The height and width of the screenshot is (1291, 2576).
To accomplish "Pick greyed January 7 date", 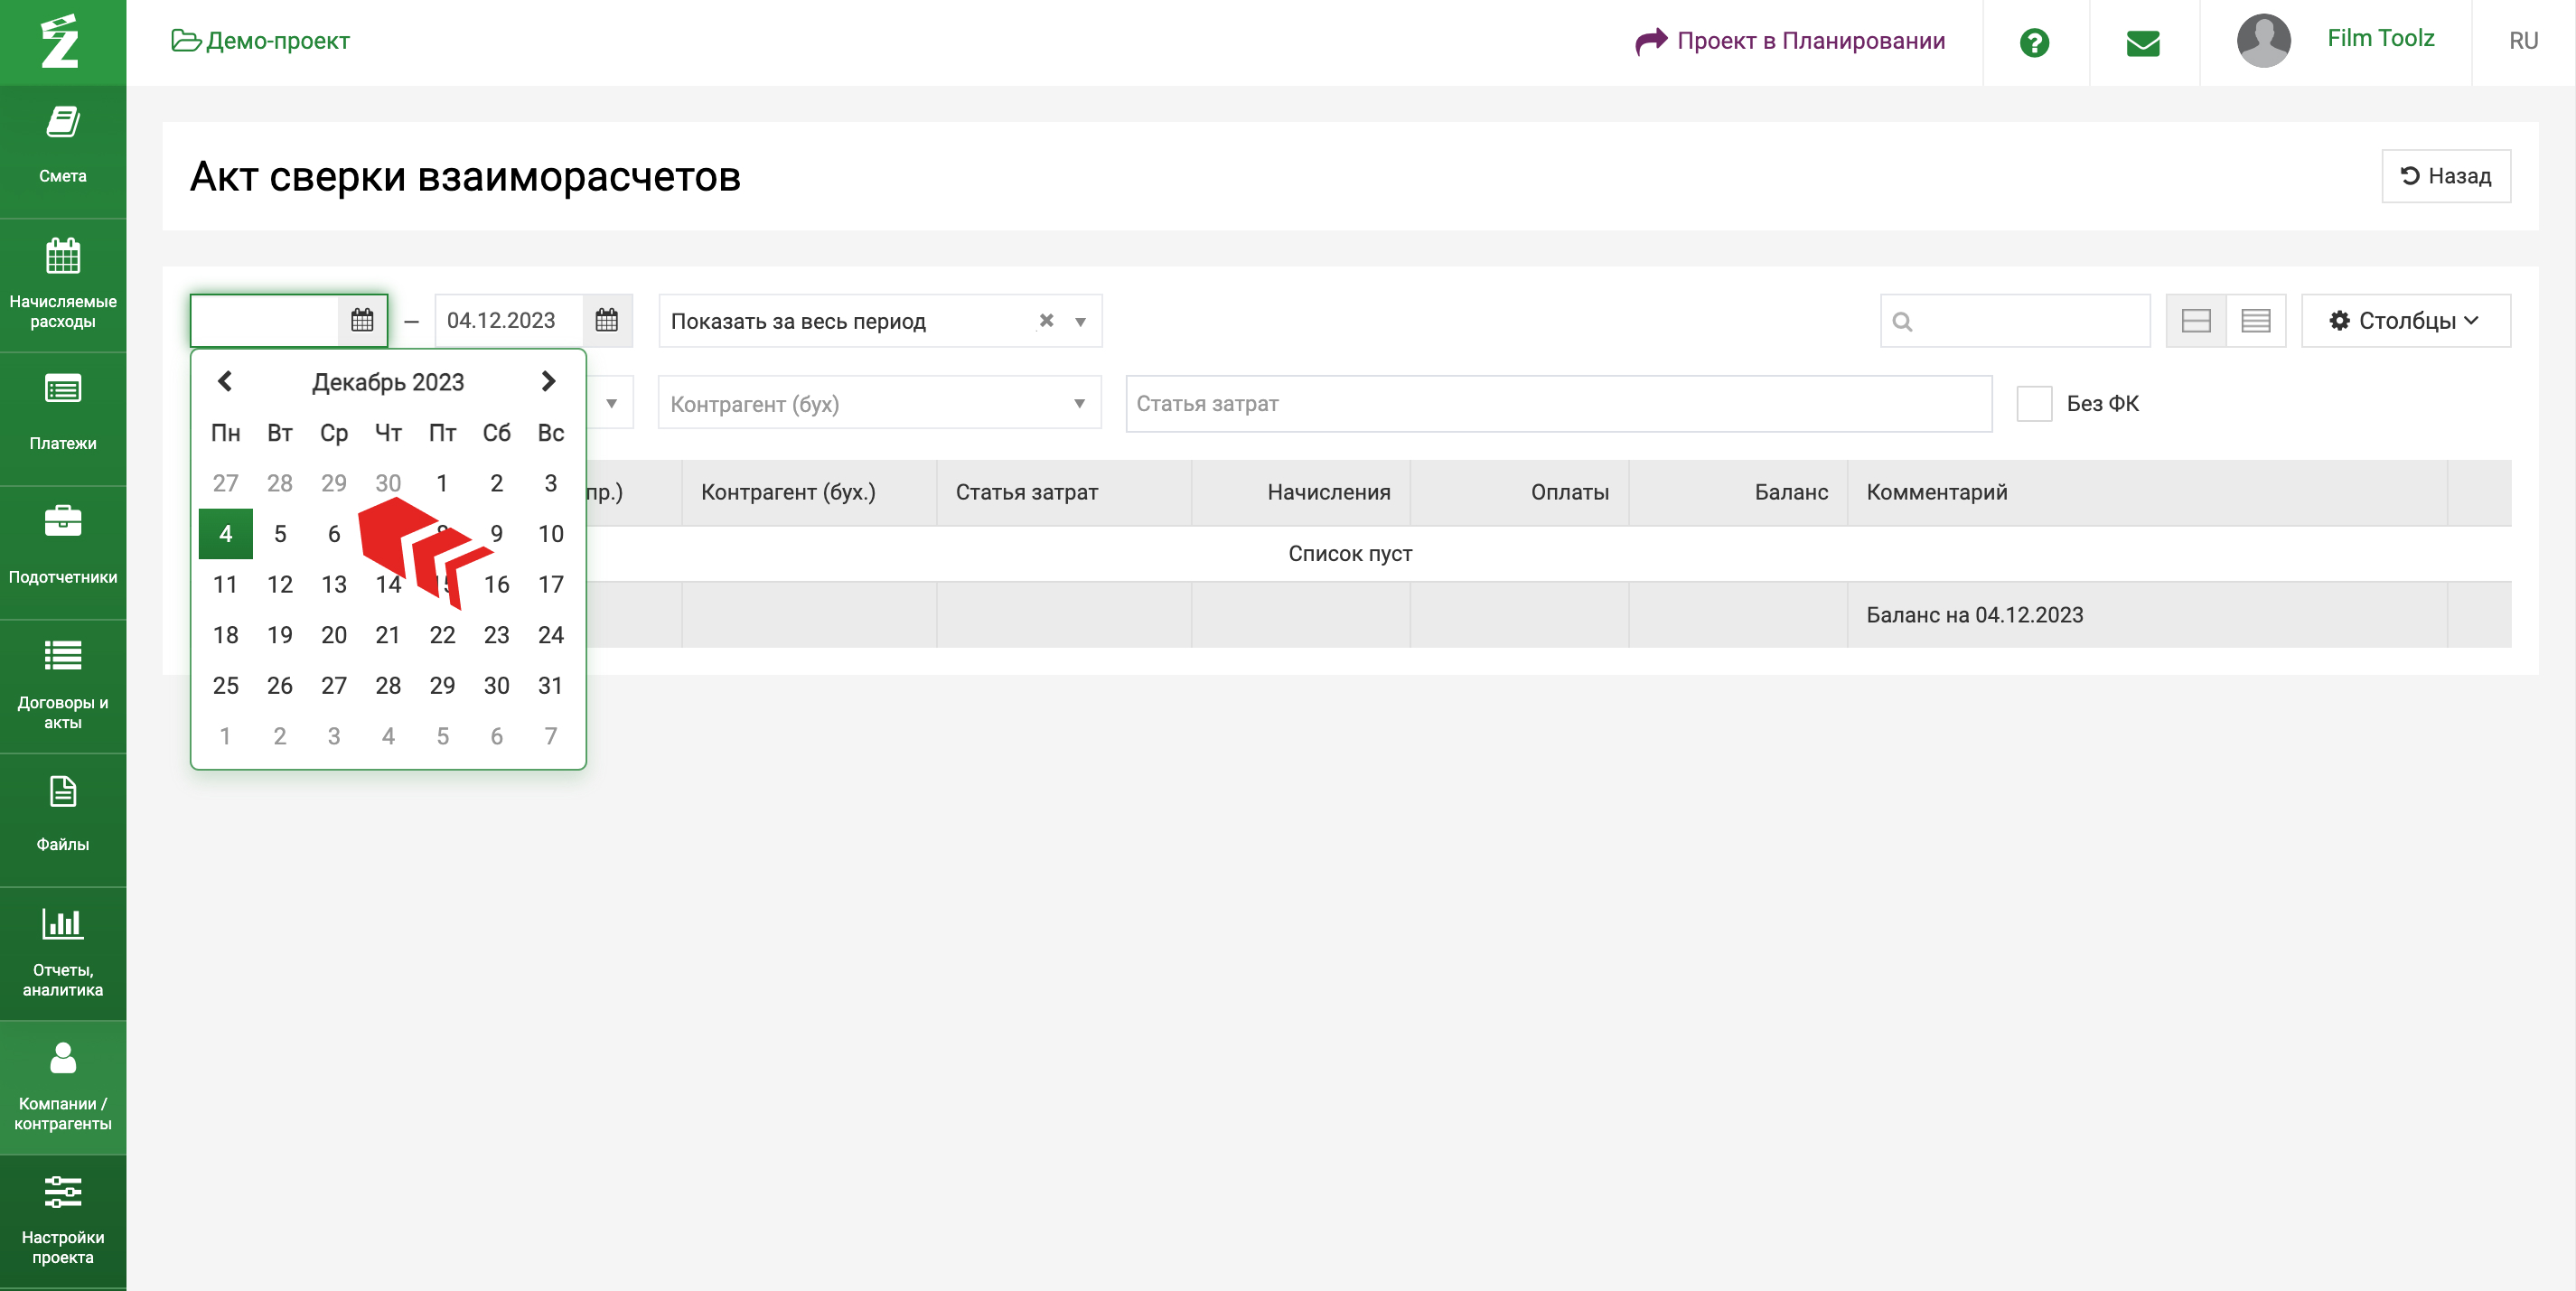I will pyautogui.click(x=550, y=736).
